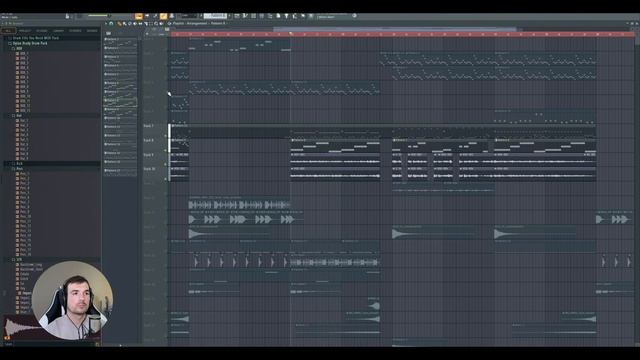Click the Track 7 header label
The height and width of the screenshot is (360, 640).
click(x=149, y=126)
